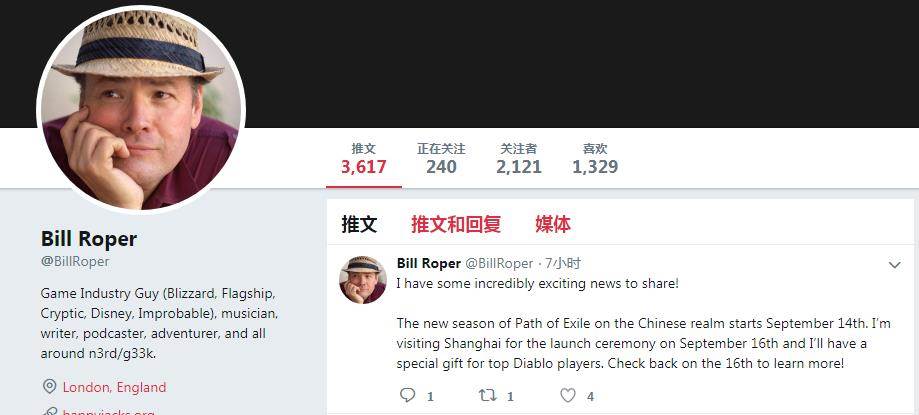The height and width of the screenshot is (415, 919).
Task: Open the large Bill Roper profile photo
Action: [x=141, y=108]
